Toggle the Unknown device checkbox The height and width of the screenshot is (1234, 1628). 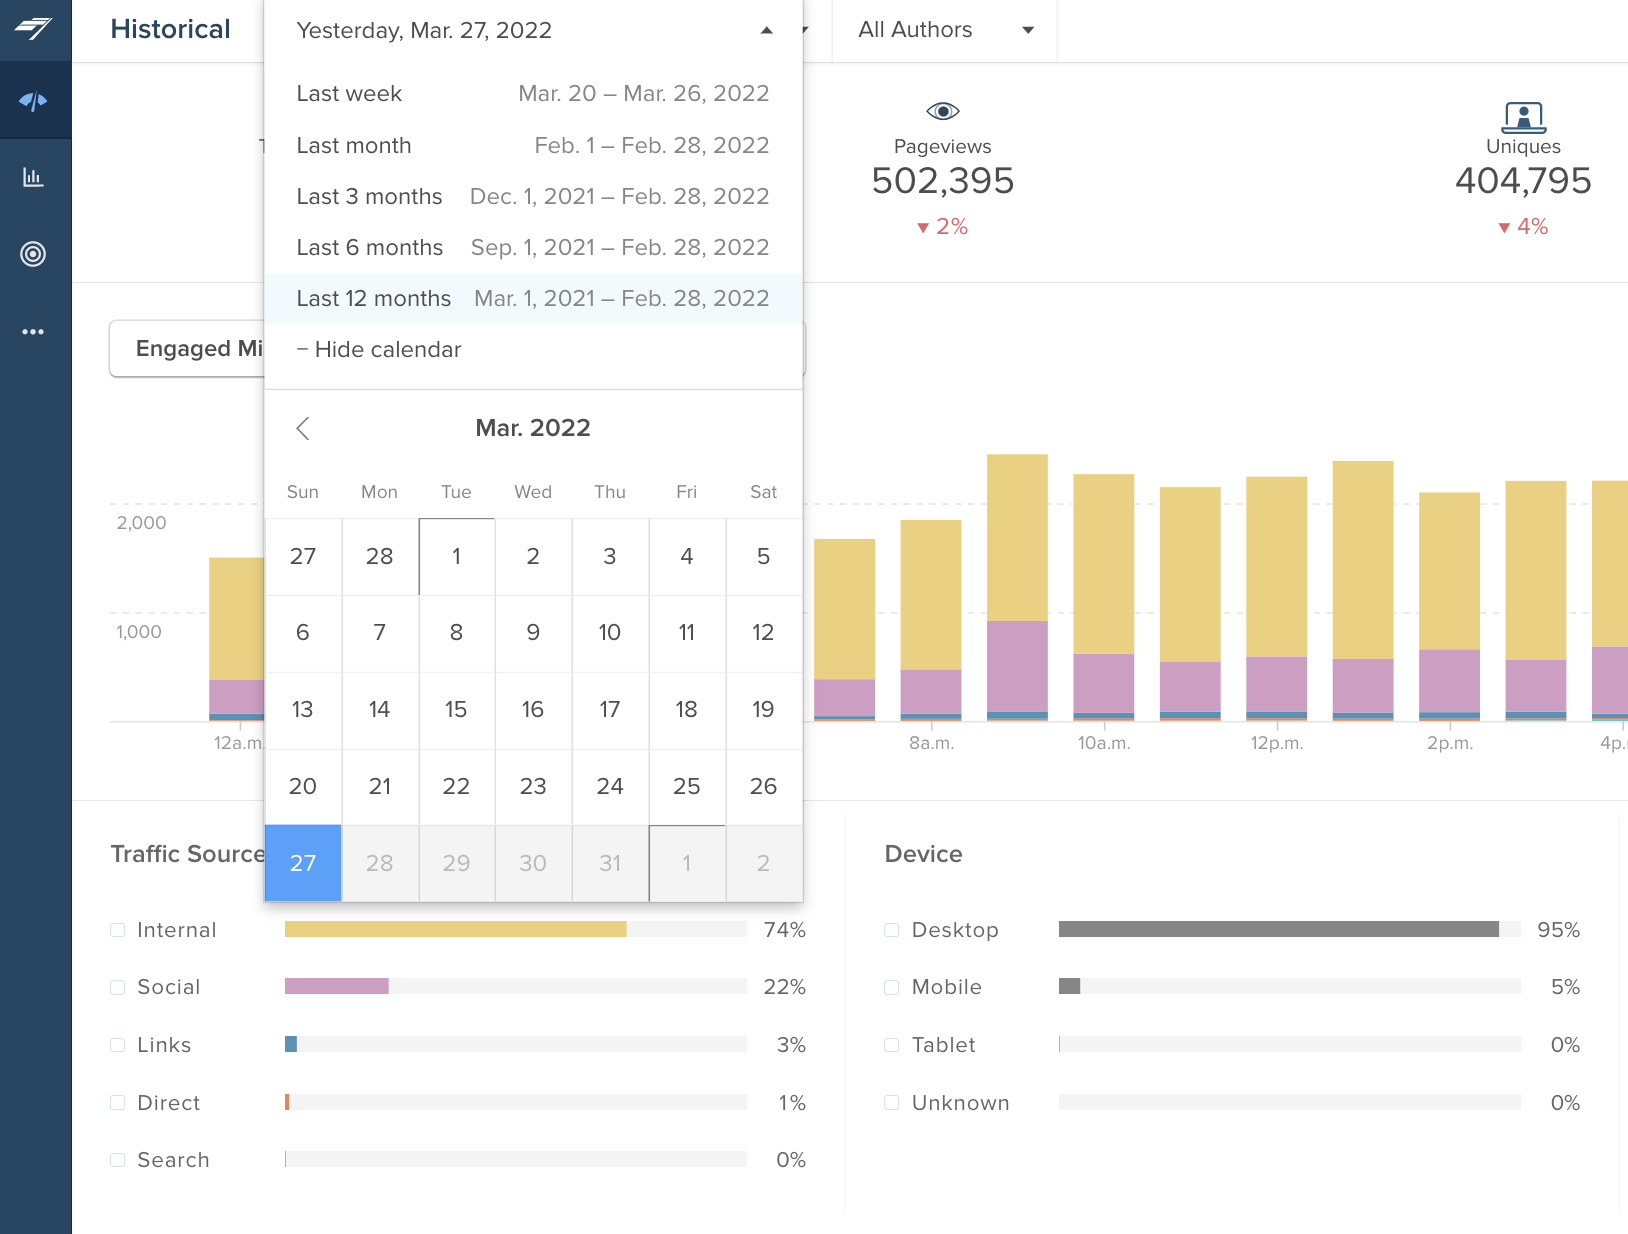pos(892,1103)
